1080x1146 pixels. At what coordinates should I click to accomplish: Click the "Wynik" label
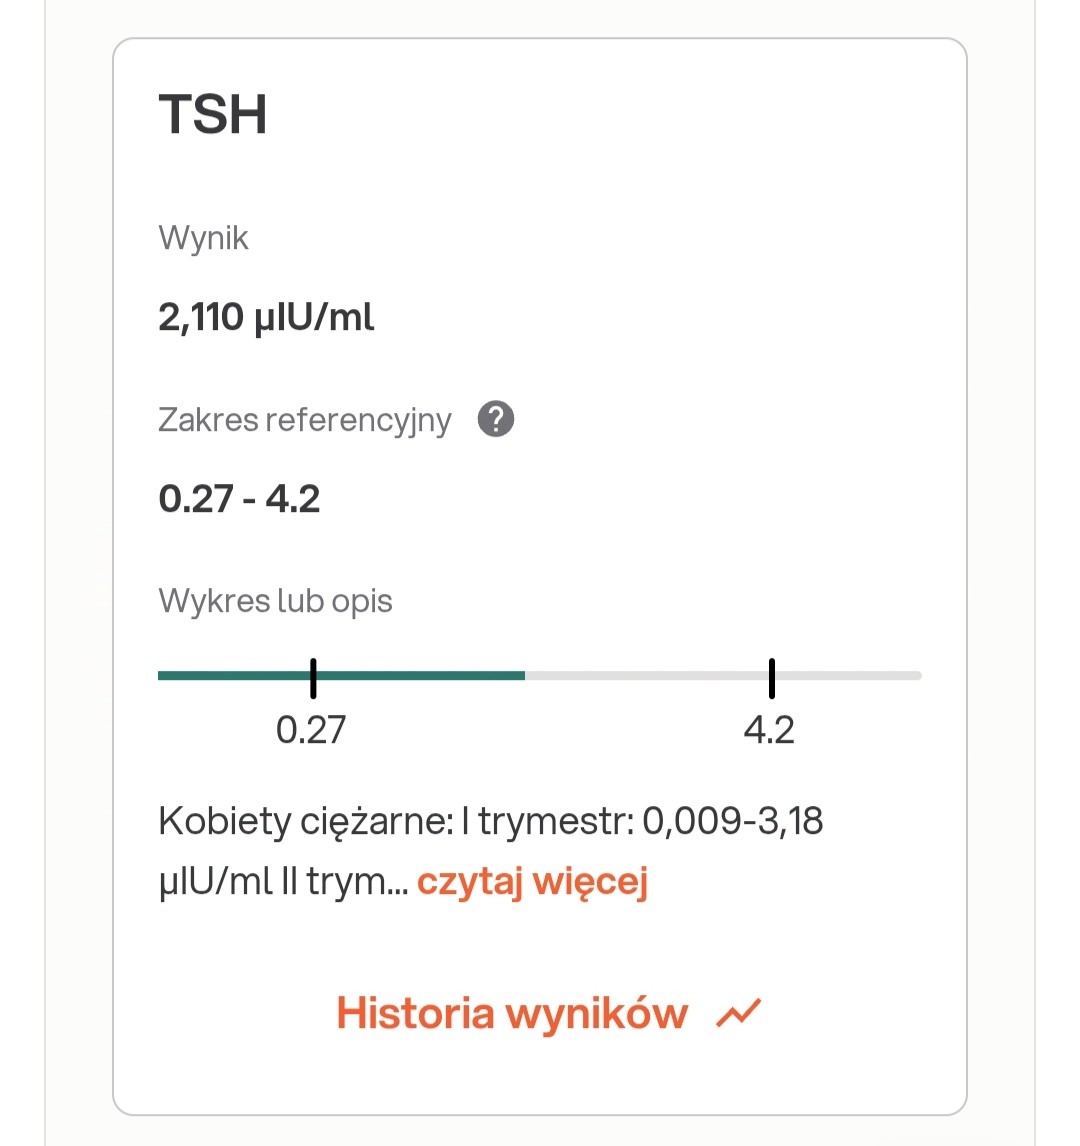point(203,239)
